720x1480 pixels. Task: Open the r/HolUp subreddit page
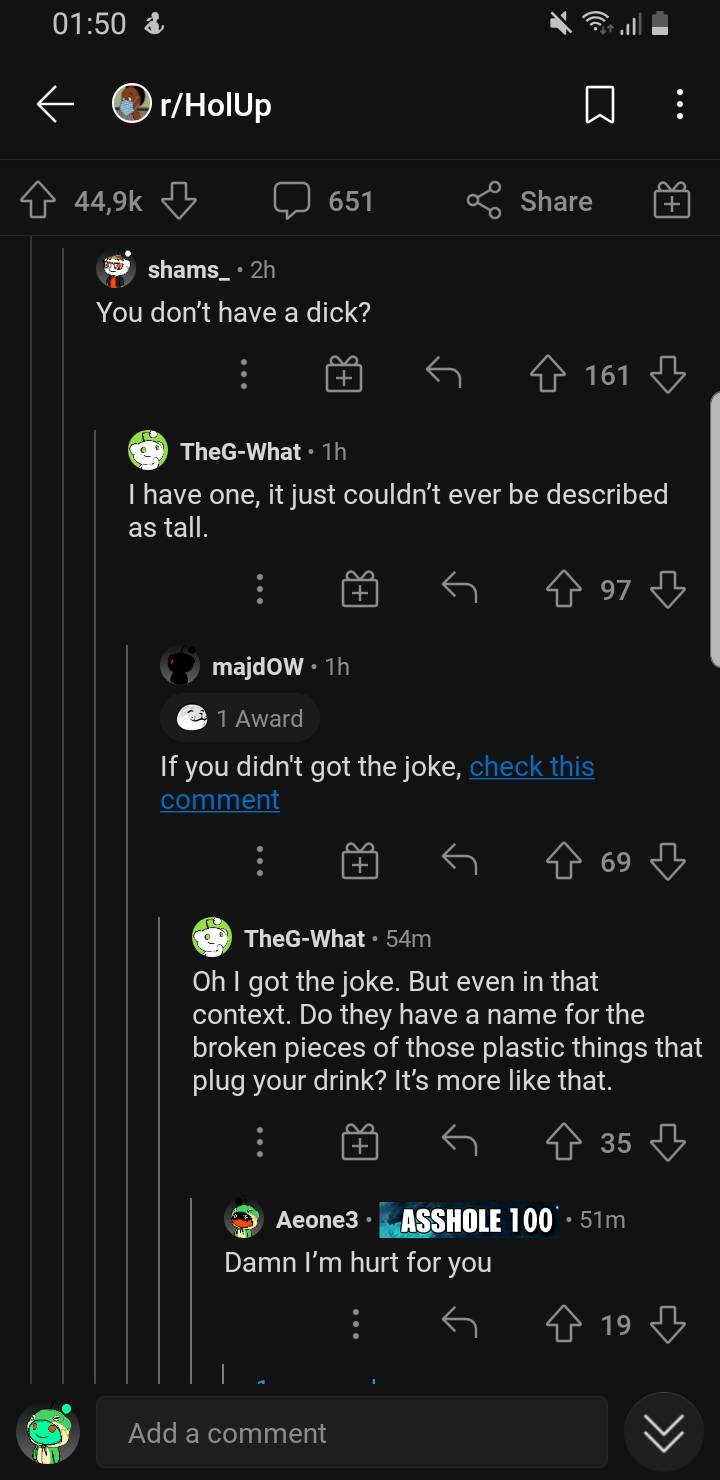pyautogui.click(x=195, y=103)
